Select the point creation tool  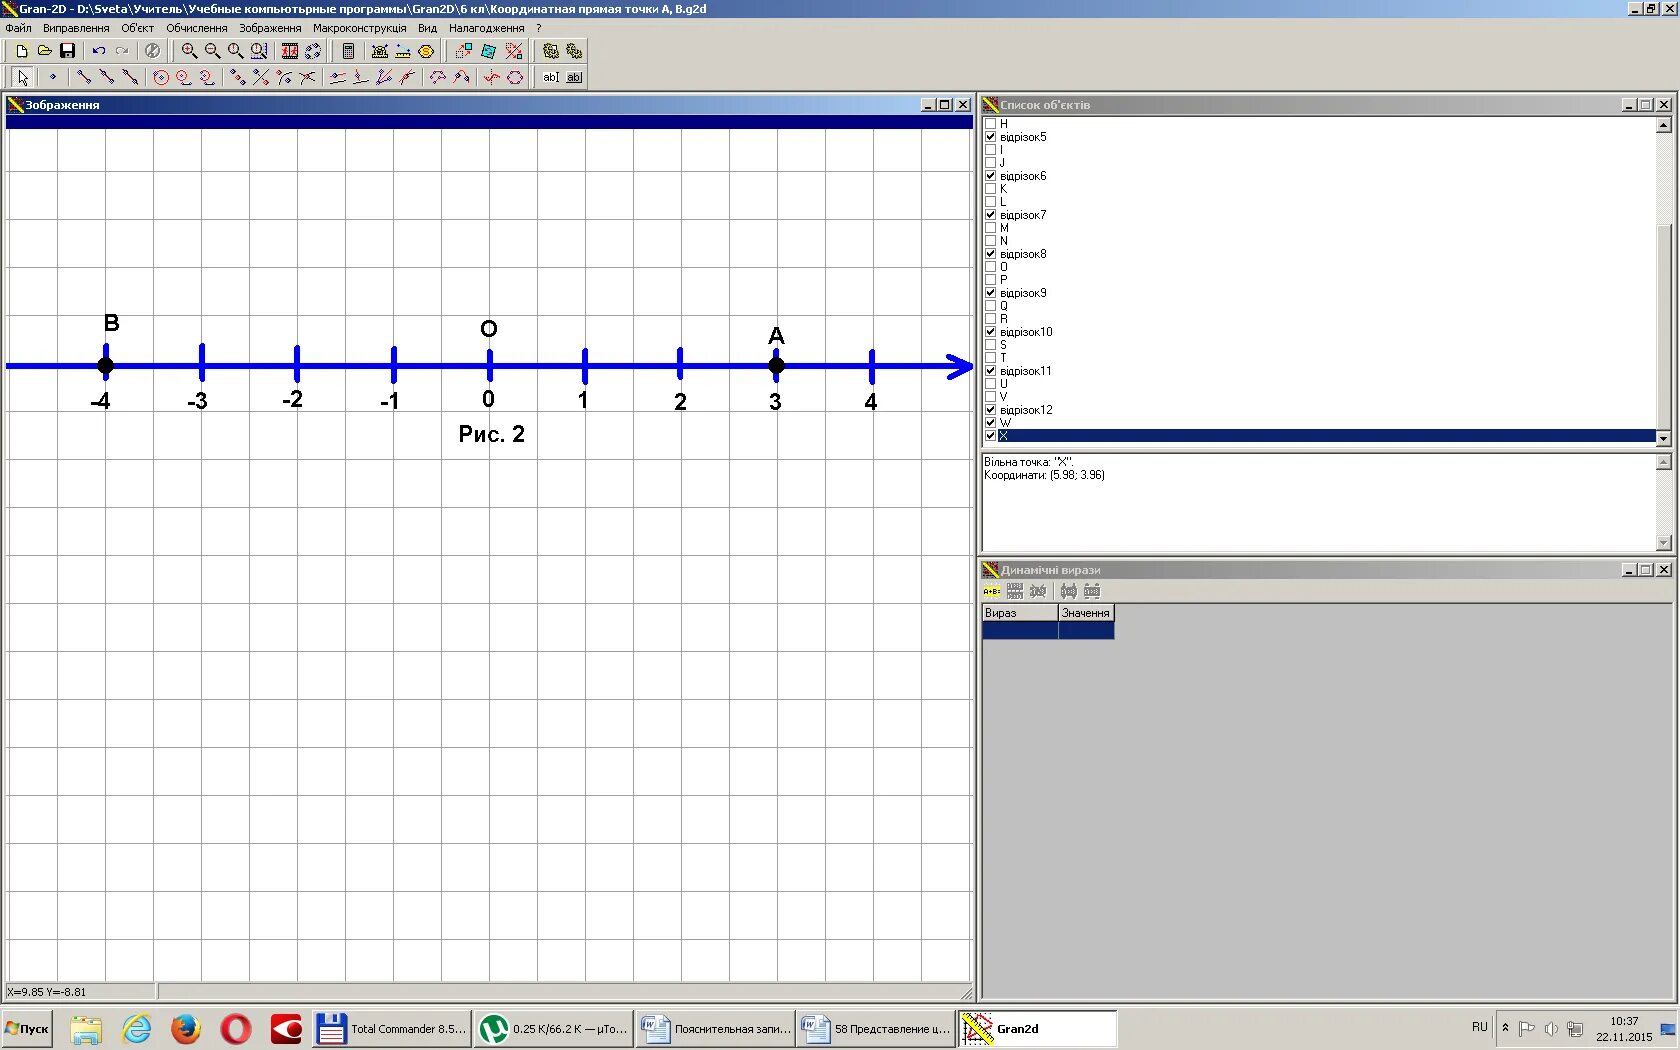coord(53,77)
